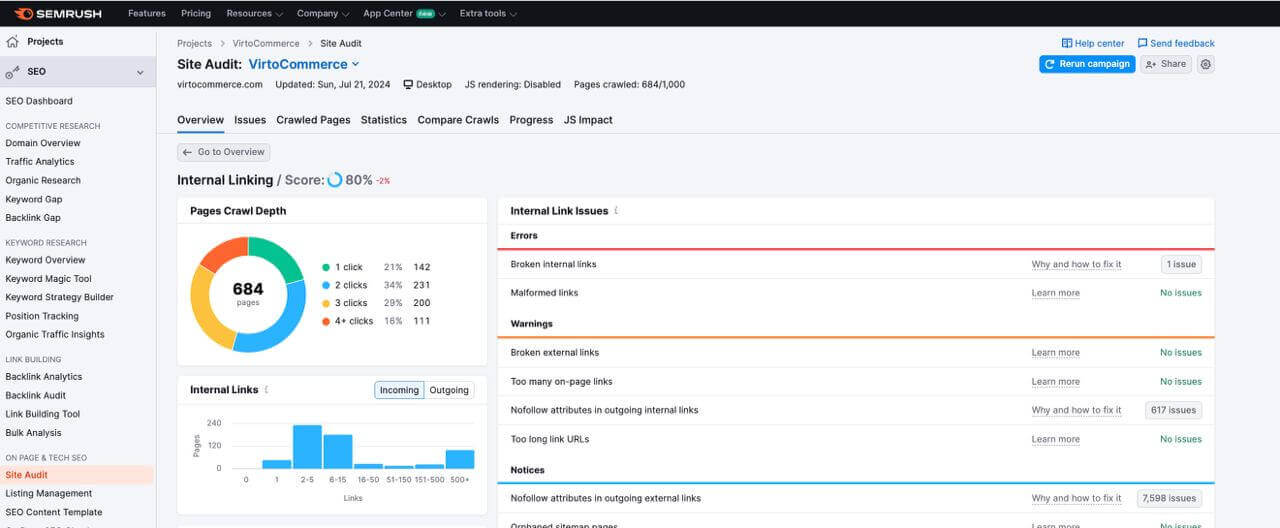Click the yellow 3 clicks legend dot
The width and height of the screenshot is (1280, 528).
click(326, 303)
